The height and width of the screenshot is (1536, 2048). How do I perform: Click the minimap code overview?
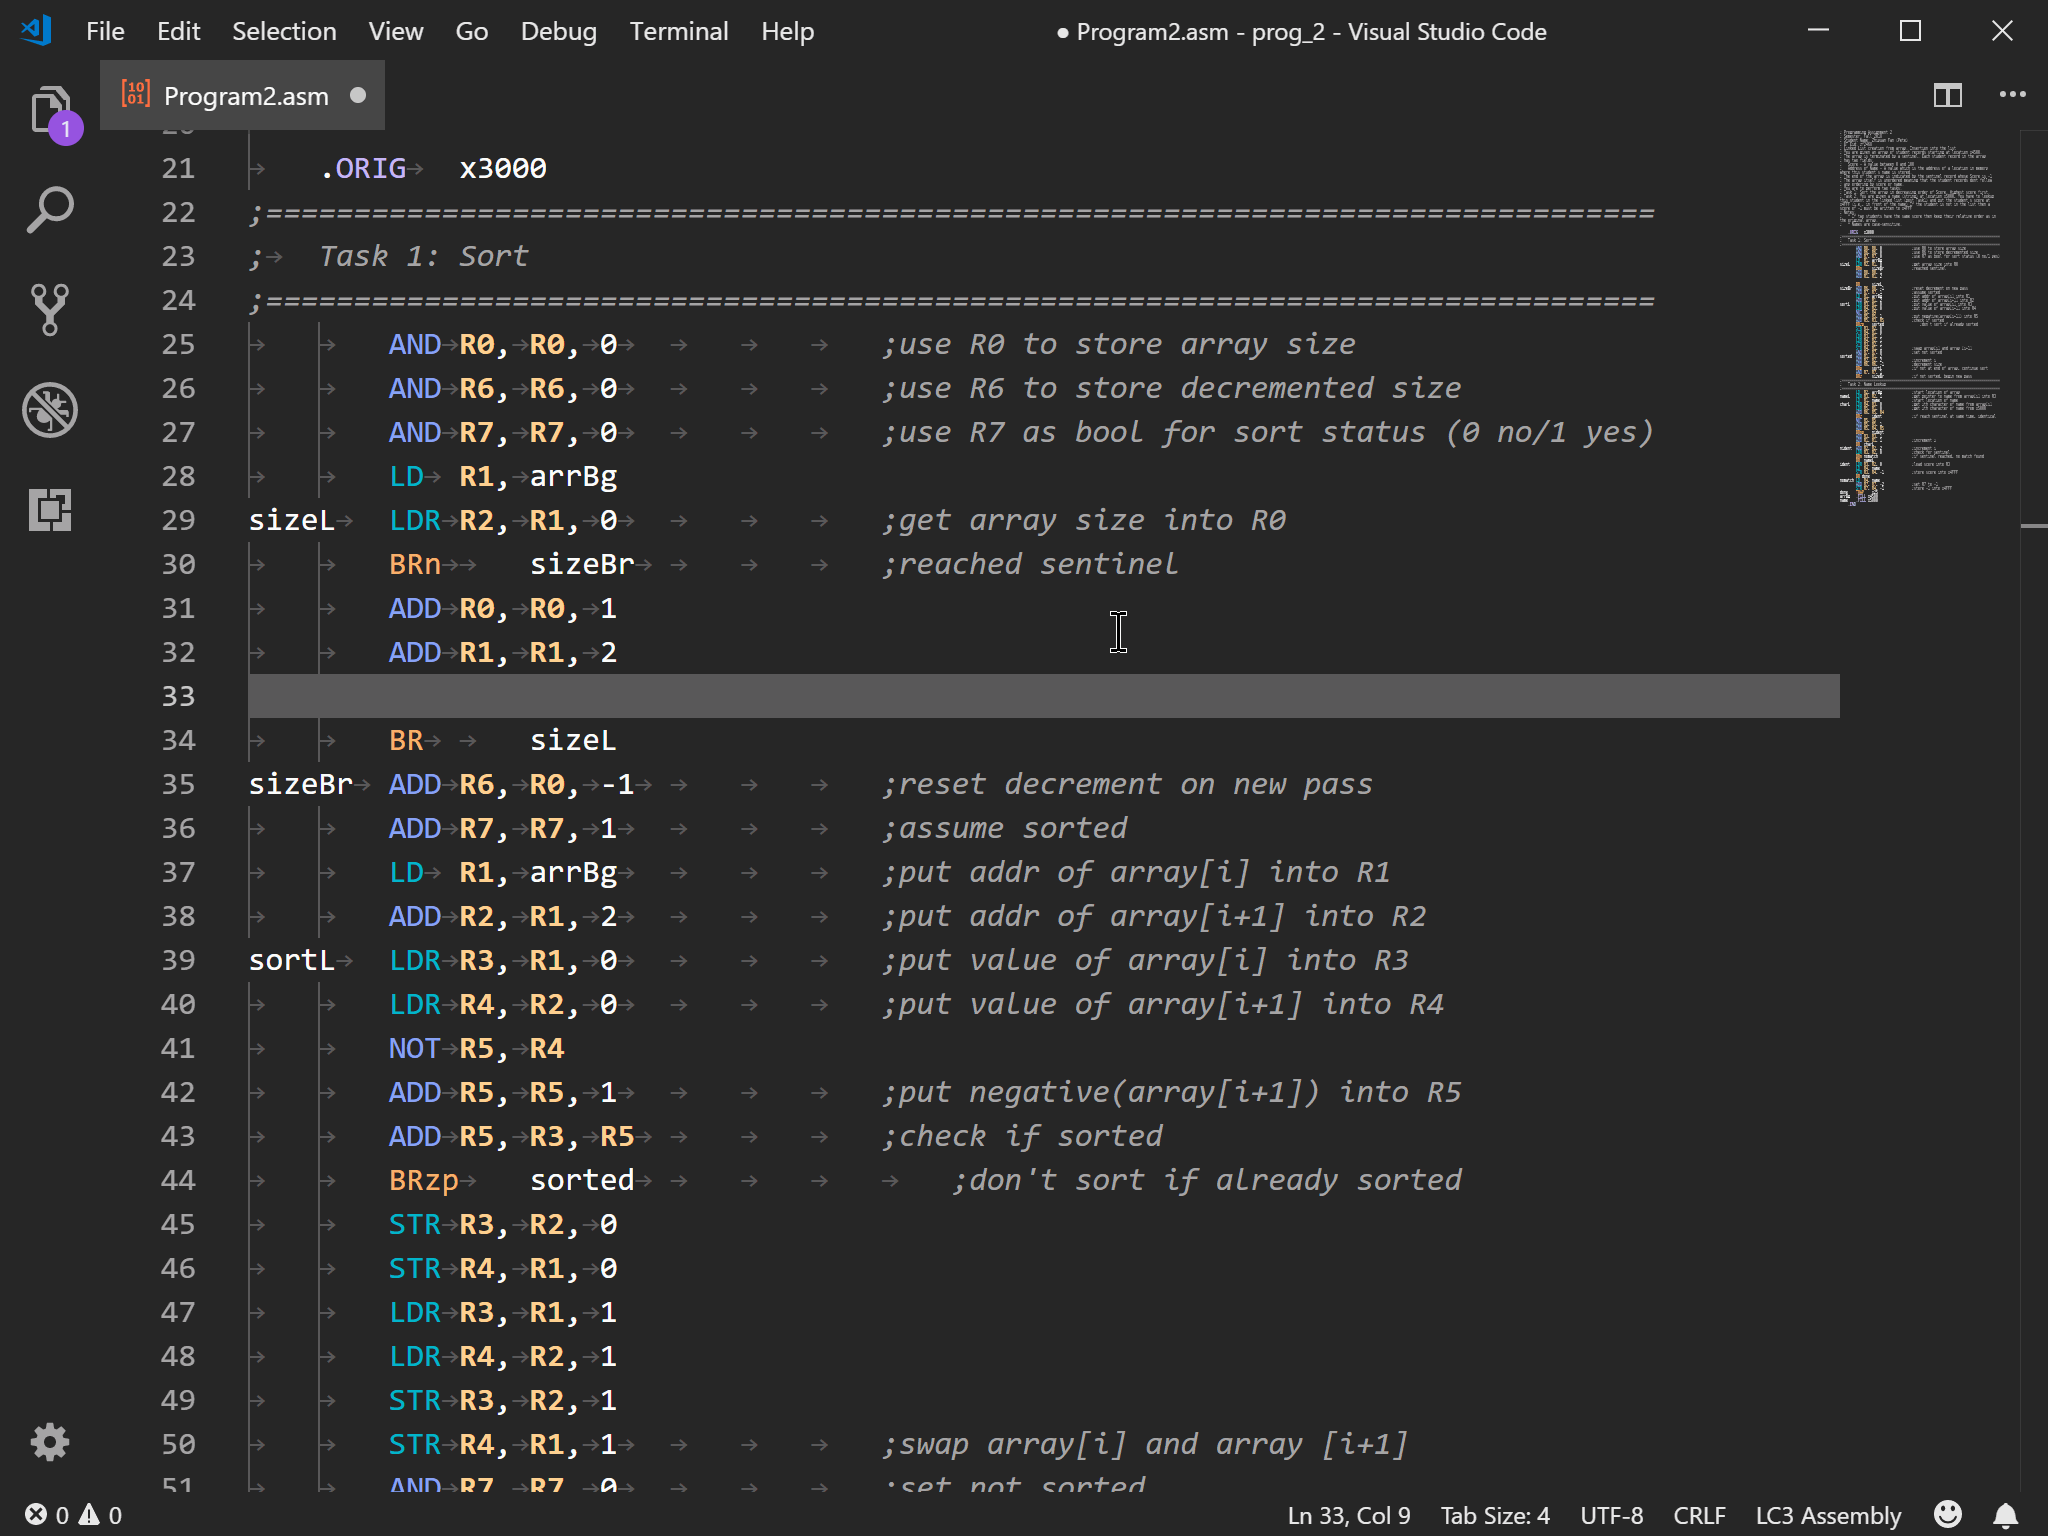point(1918,320)
